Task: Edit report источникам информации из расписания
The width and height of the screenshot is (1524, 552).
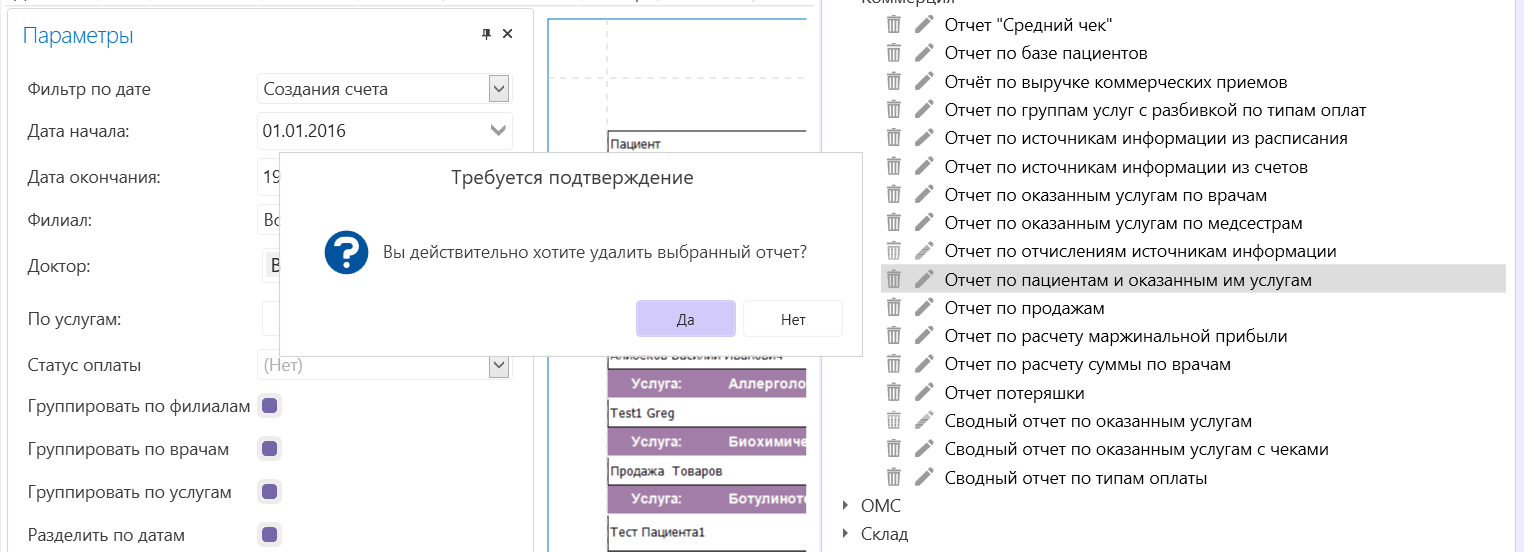Action: pos(925,138)
